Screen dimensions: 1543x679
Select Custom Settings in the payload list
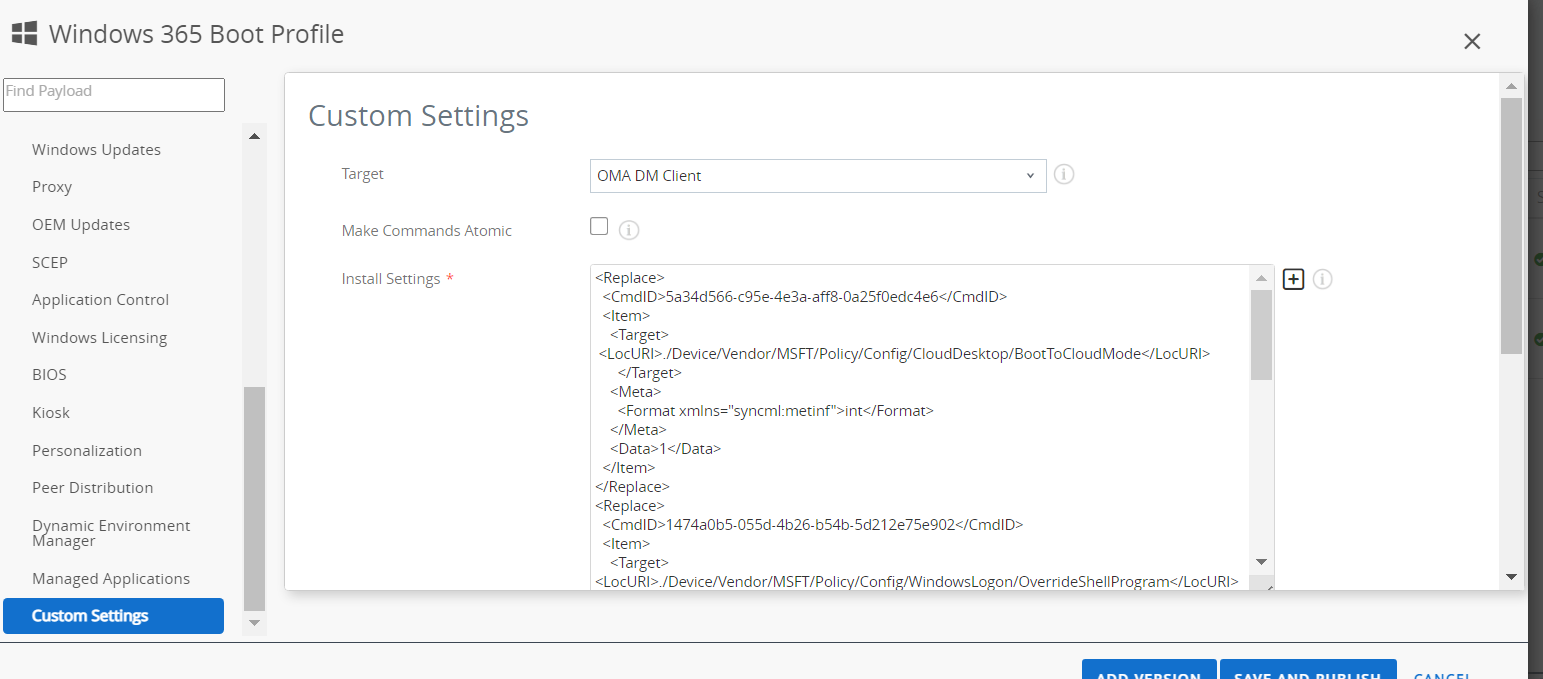point(113,616)
